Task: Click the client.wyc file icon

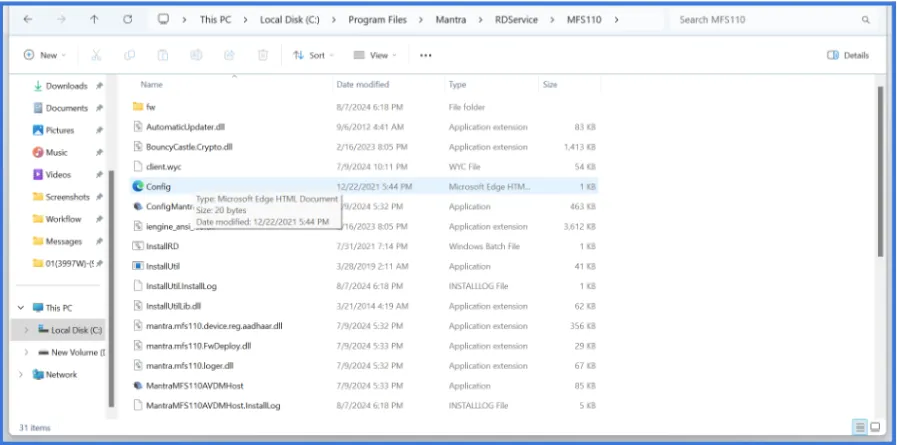Action: tap(137, 166)
